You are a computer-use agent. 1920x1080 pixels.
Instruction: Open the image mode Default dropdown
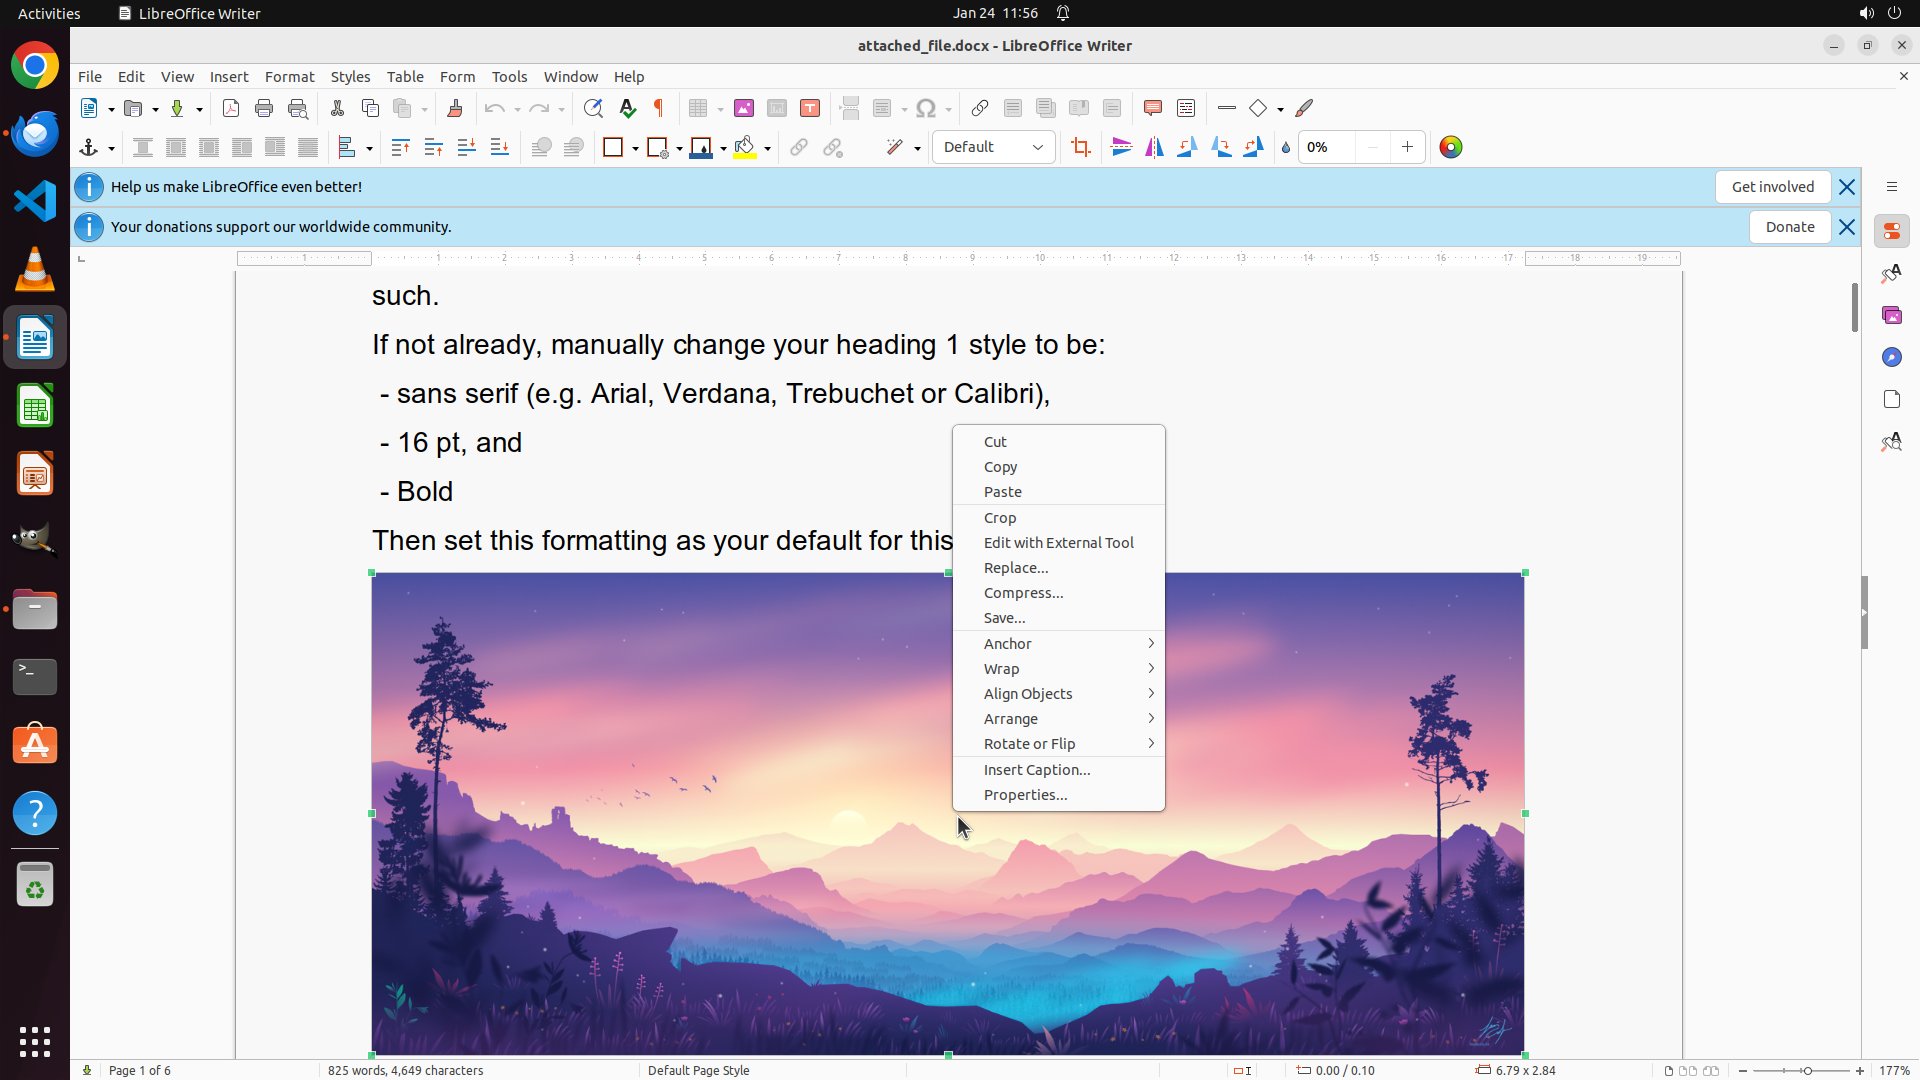point(993,148)
